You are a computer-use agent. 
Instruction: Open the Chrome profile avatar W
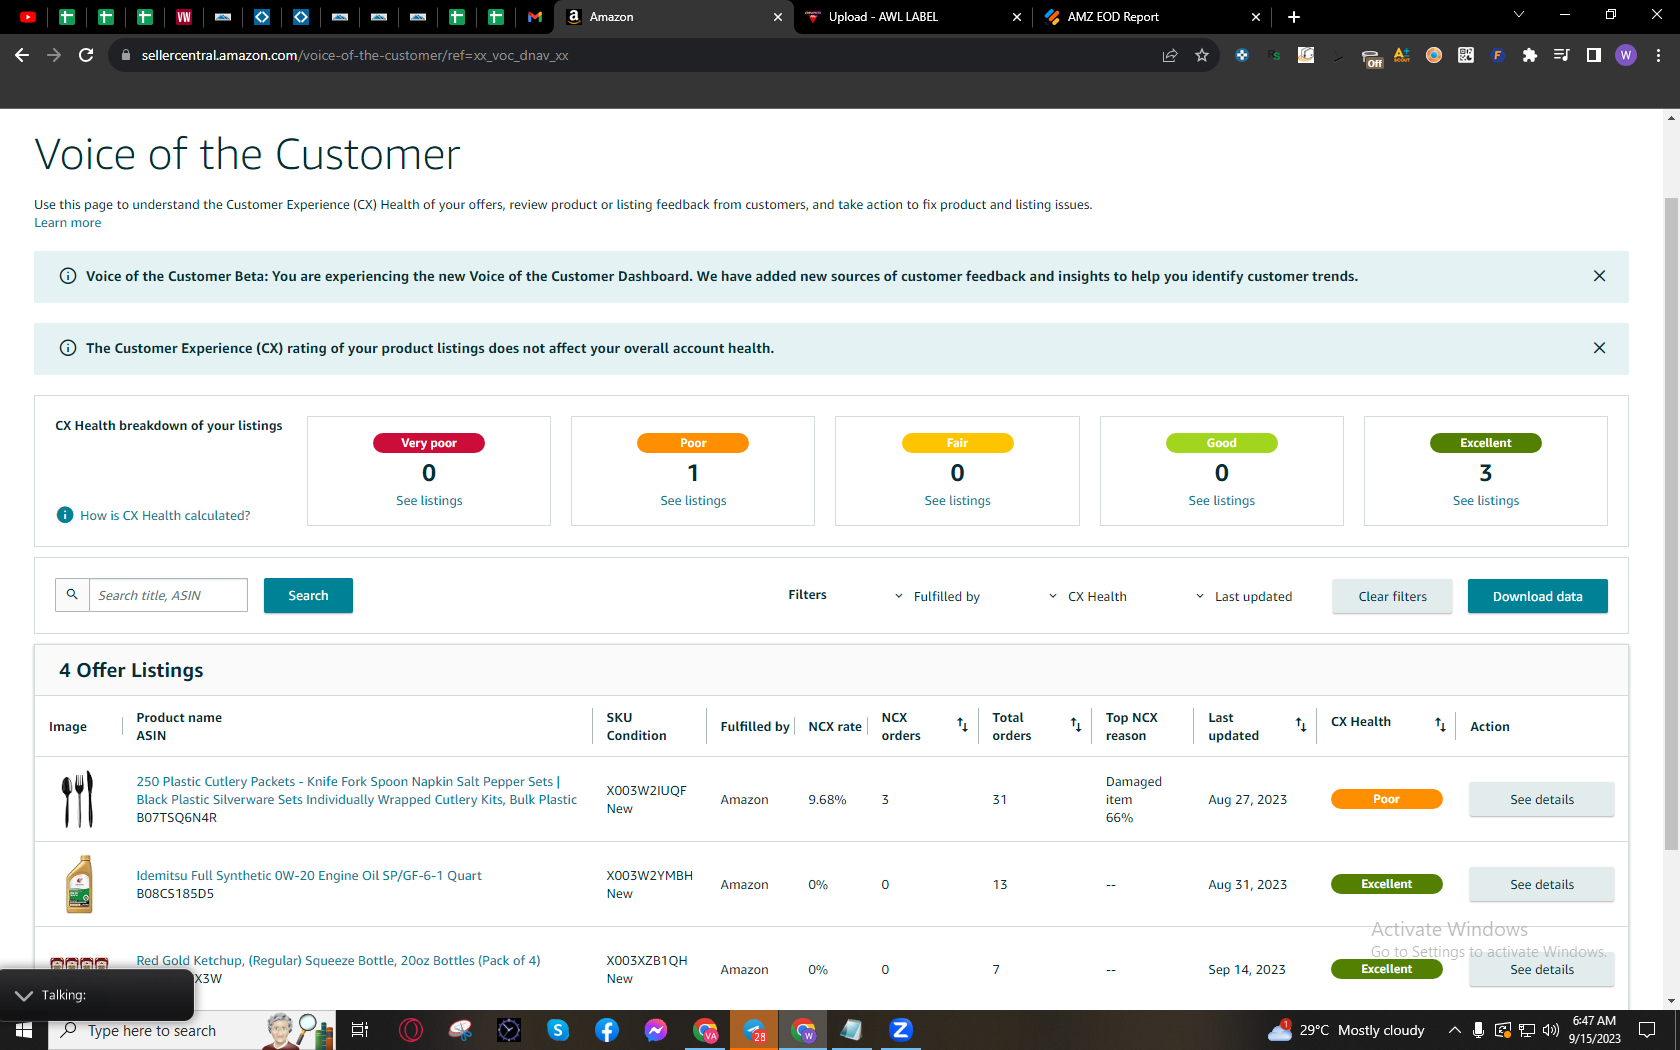1626,55
